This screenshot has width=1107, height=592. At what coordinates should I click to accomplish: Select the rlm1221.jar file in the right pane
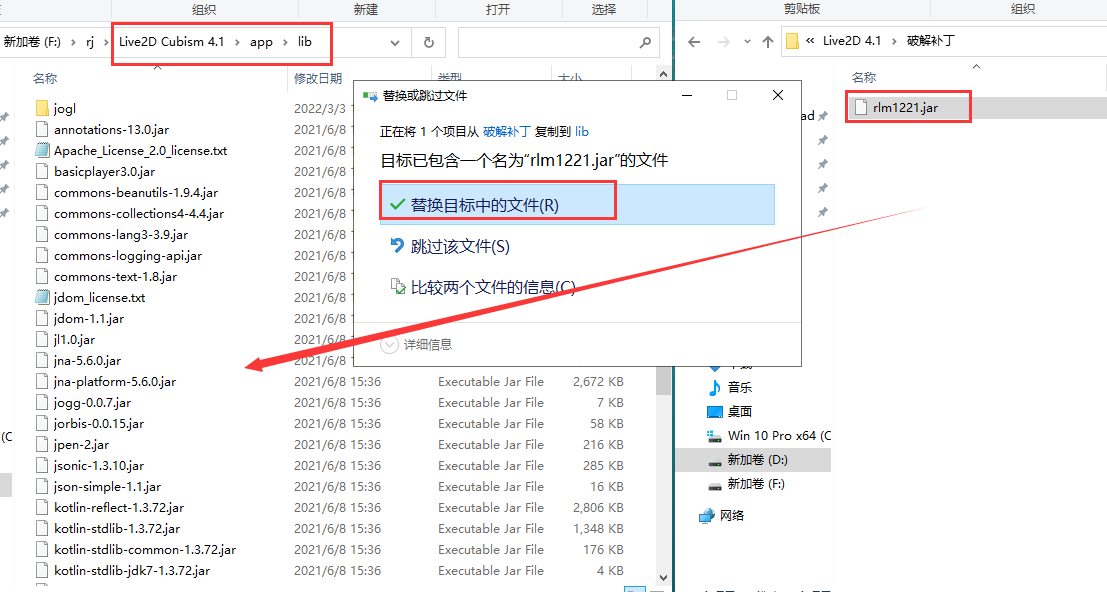(x=905, y=107)
